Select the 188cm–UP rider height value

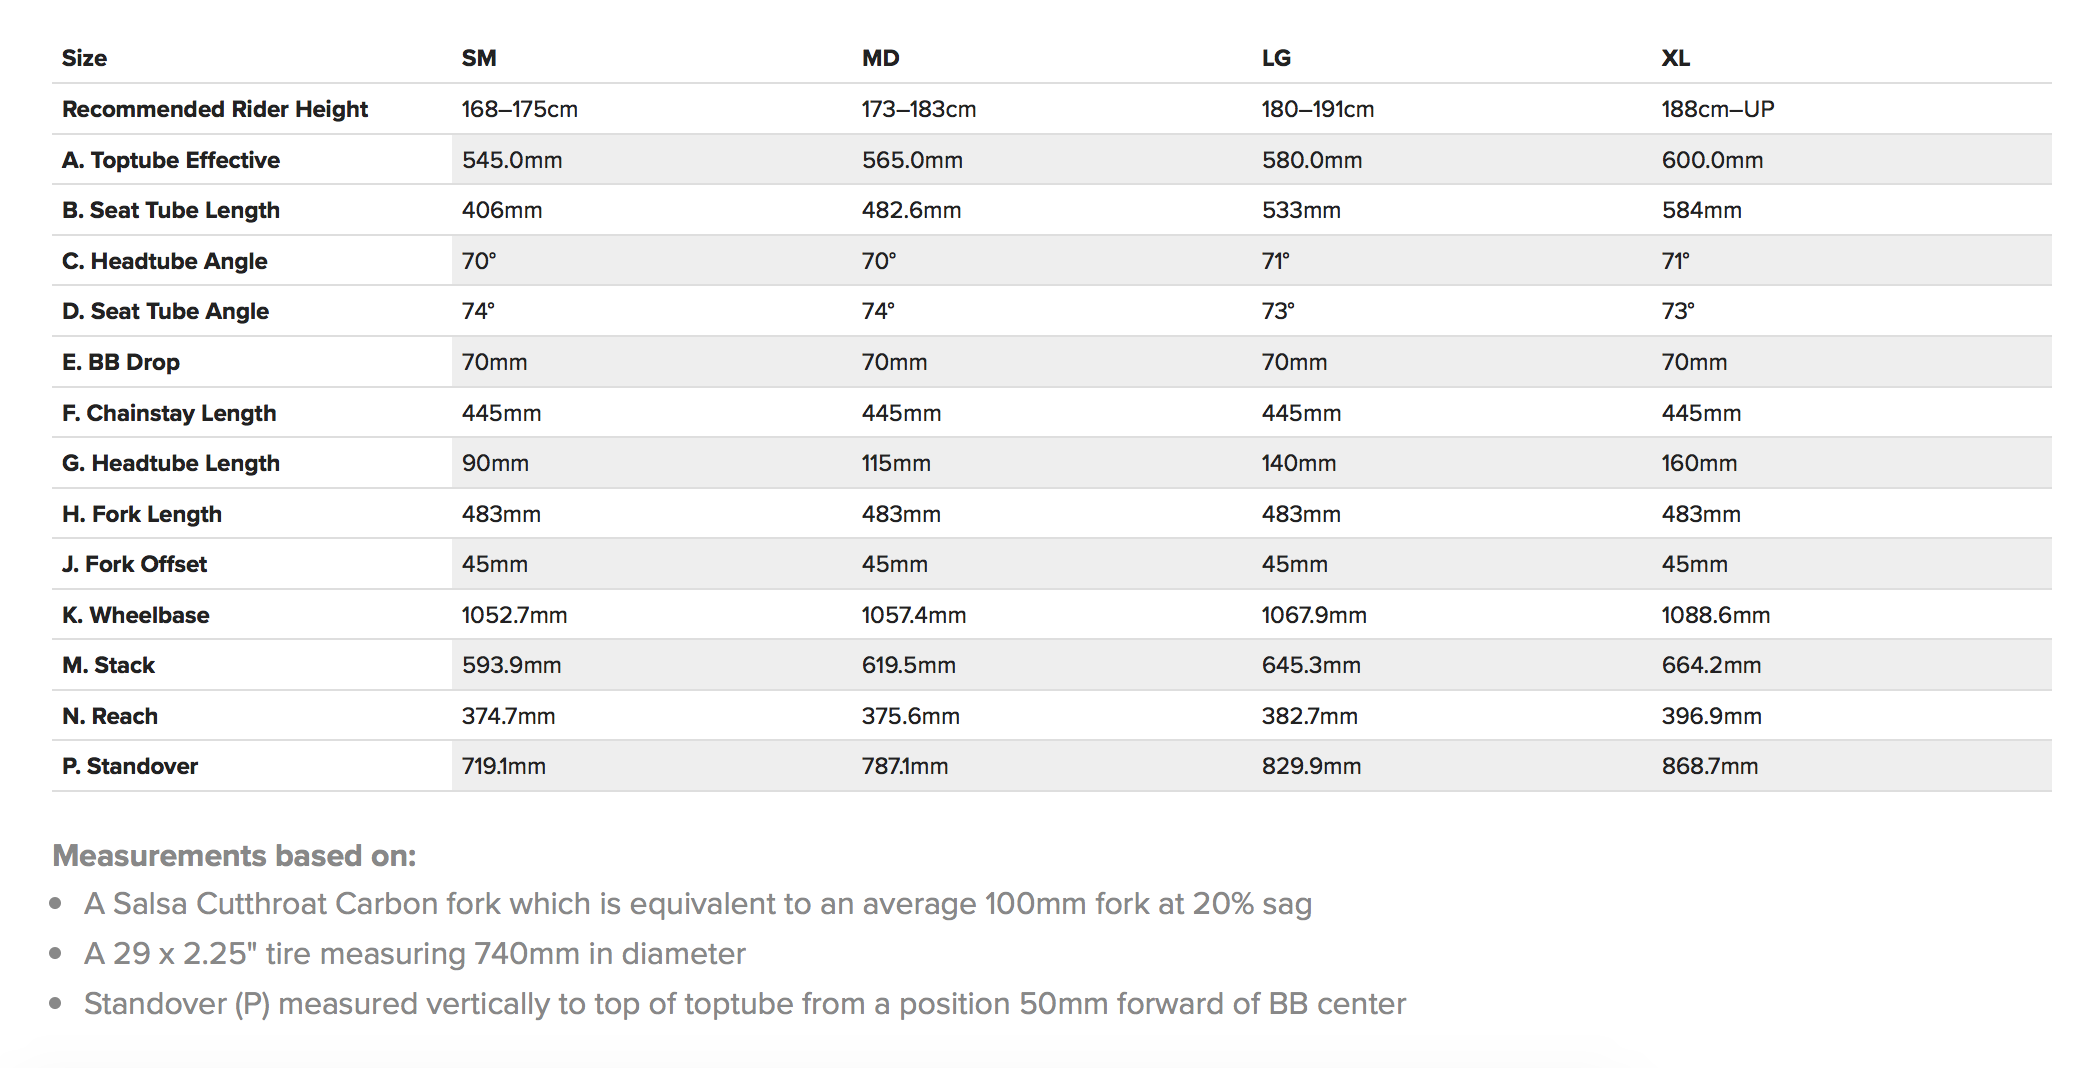coord(1718,109)
